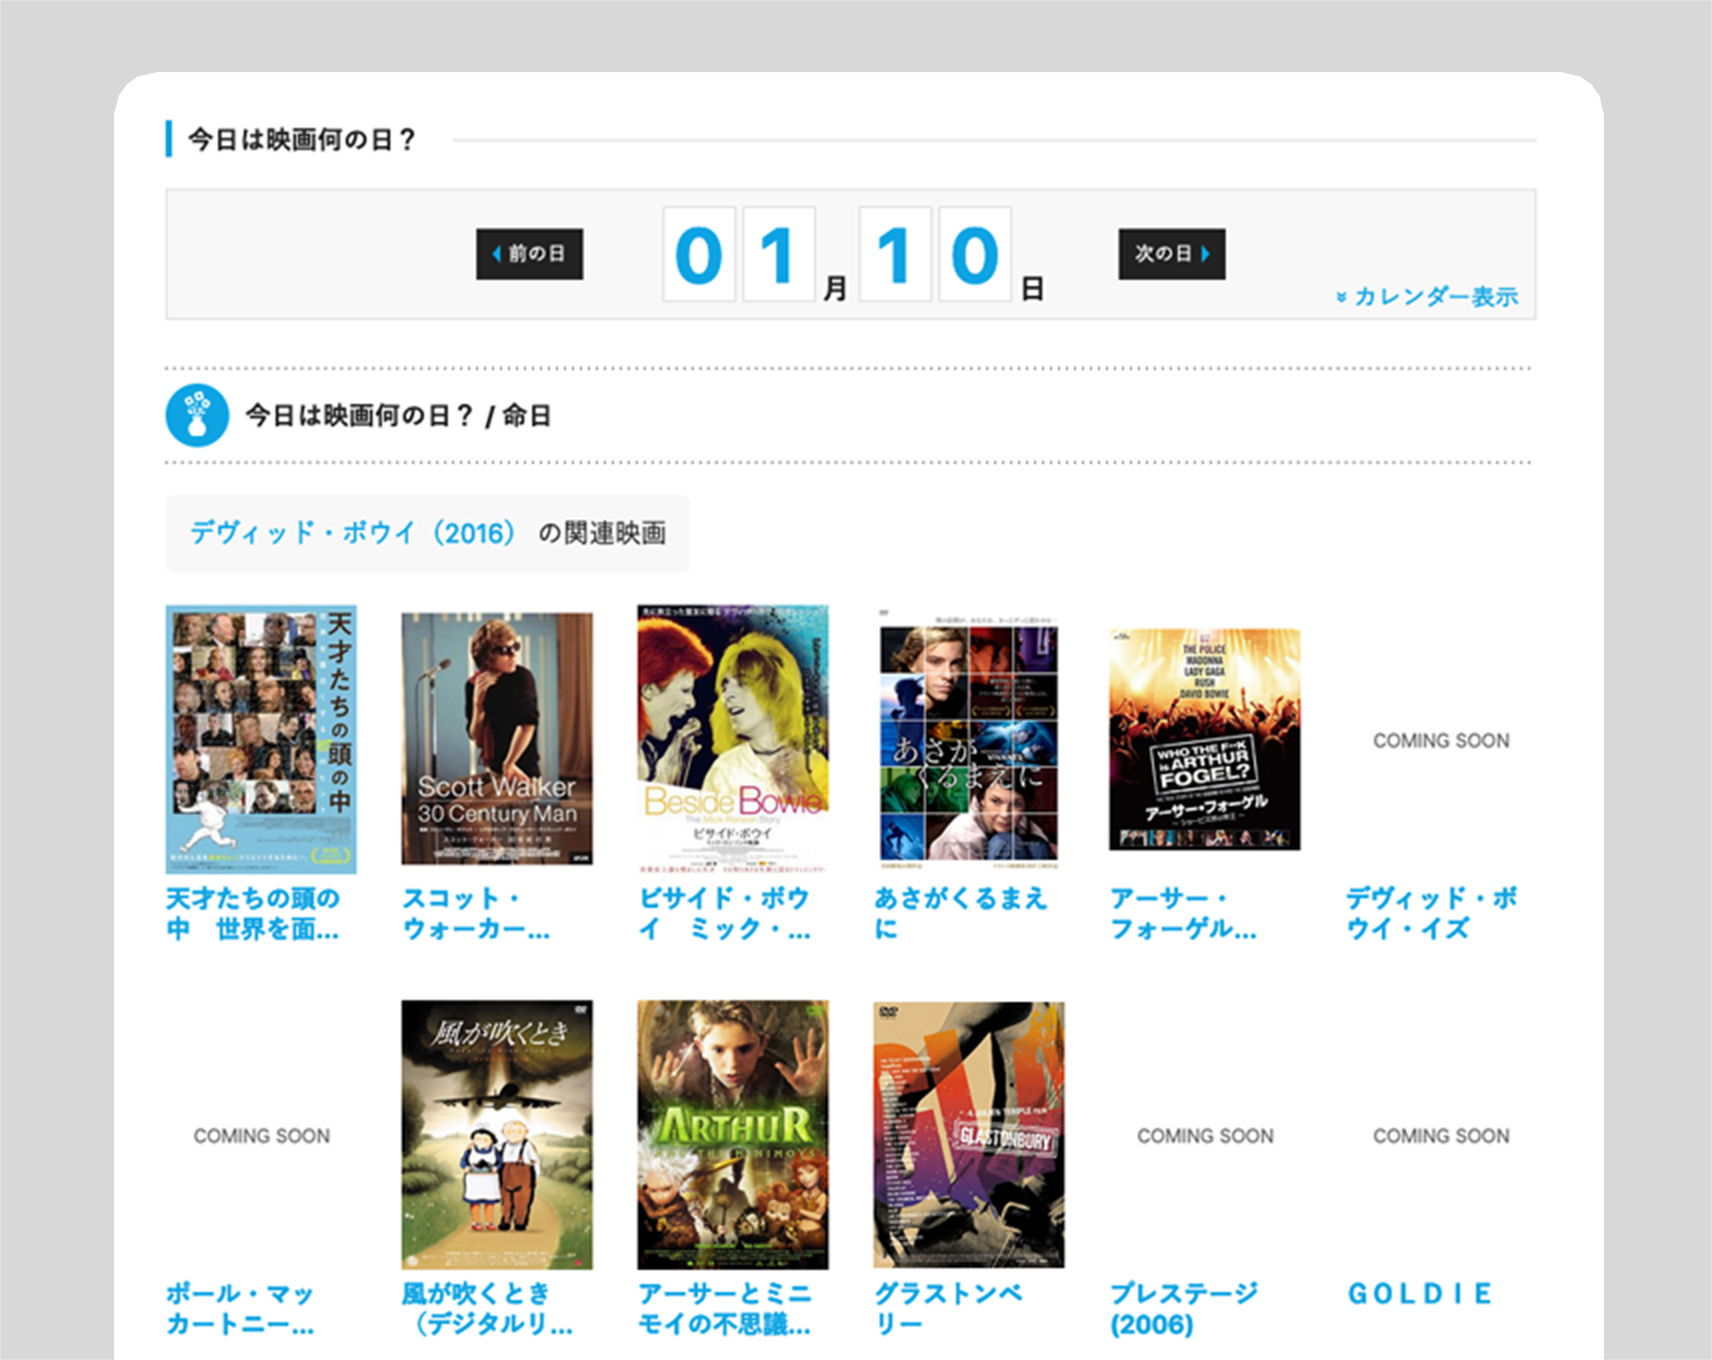Click the first day digit tile 1

click(x=895, y=254)
